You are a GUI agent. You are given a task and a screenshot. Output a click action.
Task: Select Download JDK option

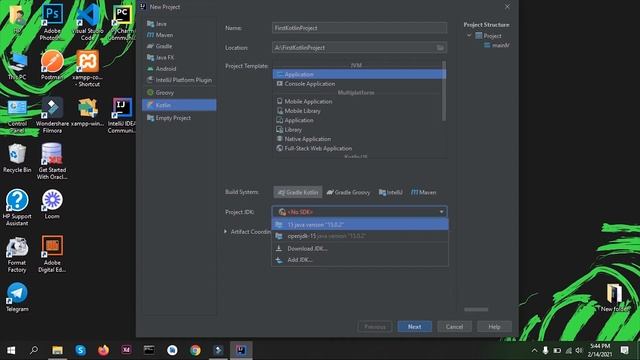[x=360, y=249]
